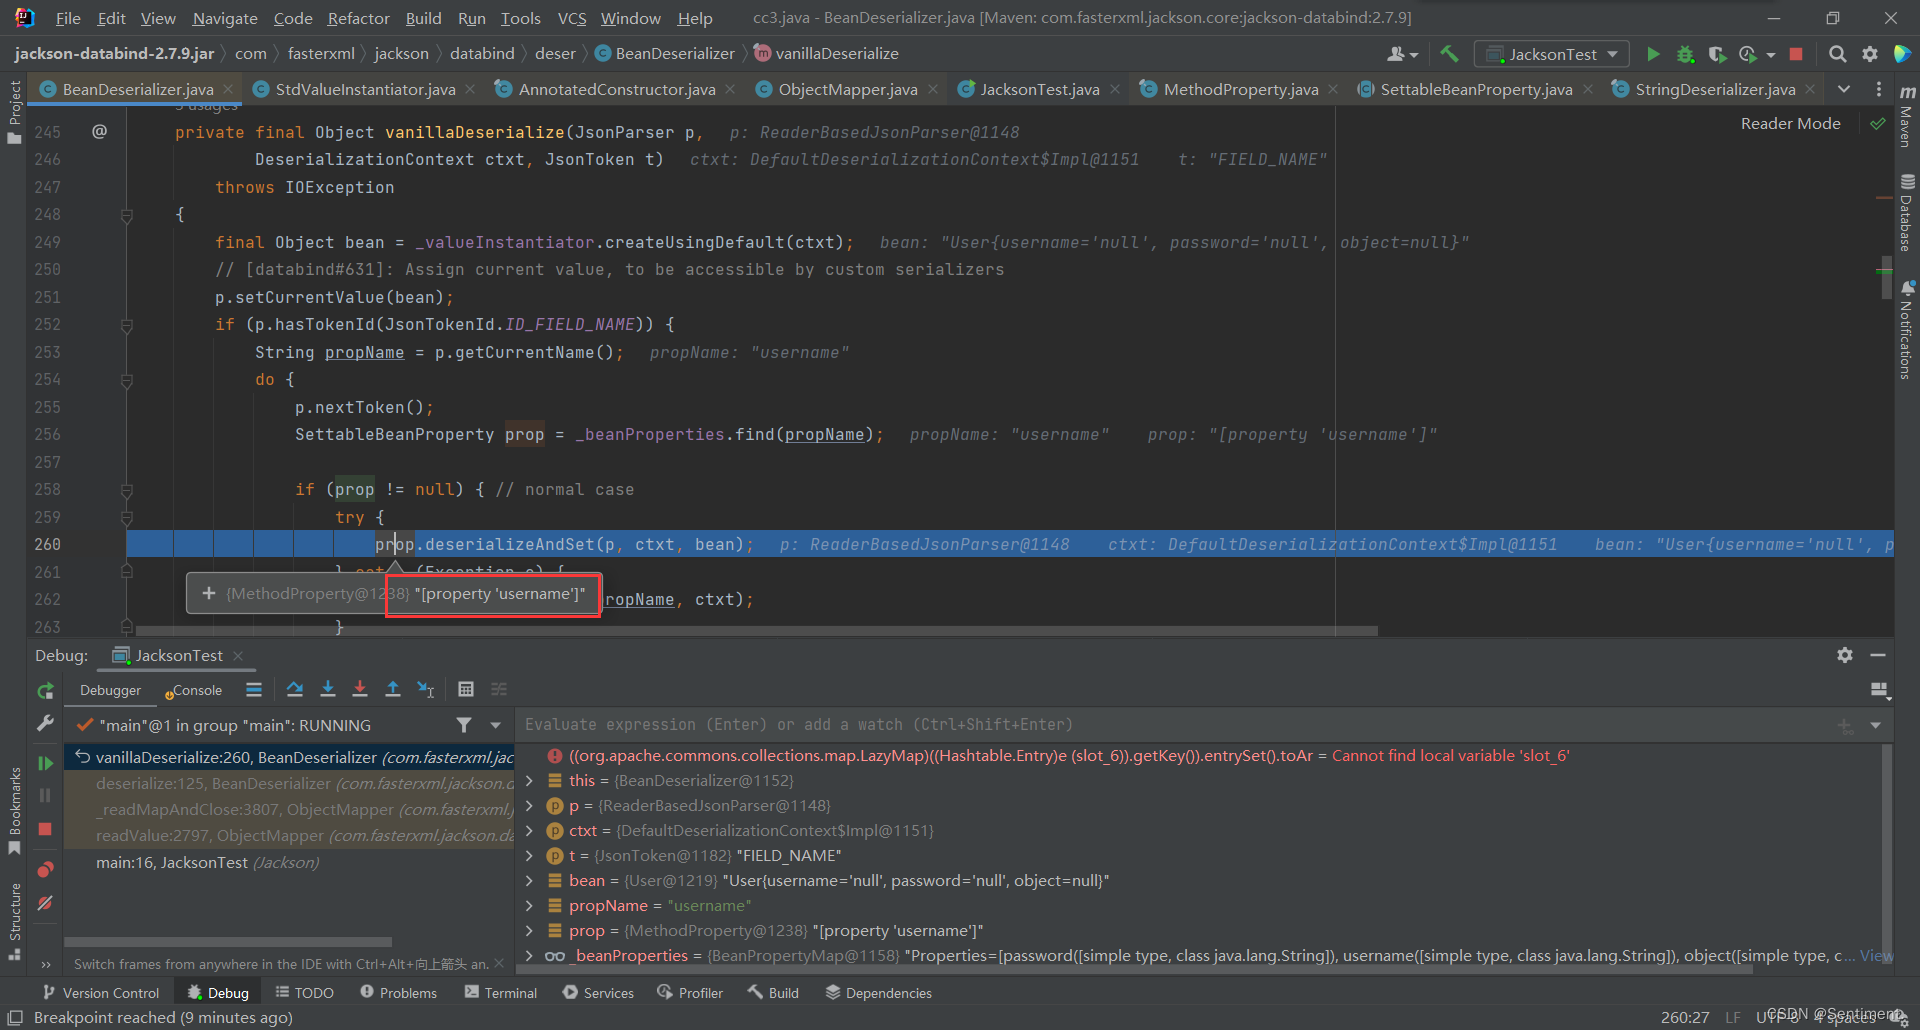The height and width of the screenshot is (1030, 1920).
Task: Open the Problems tool window
Action: tap(398, 993)
